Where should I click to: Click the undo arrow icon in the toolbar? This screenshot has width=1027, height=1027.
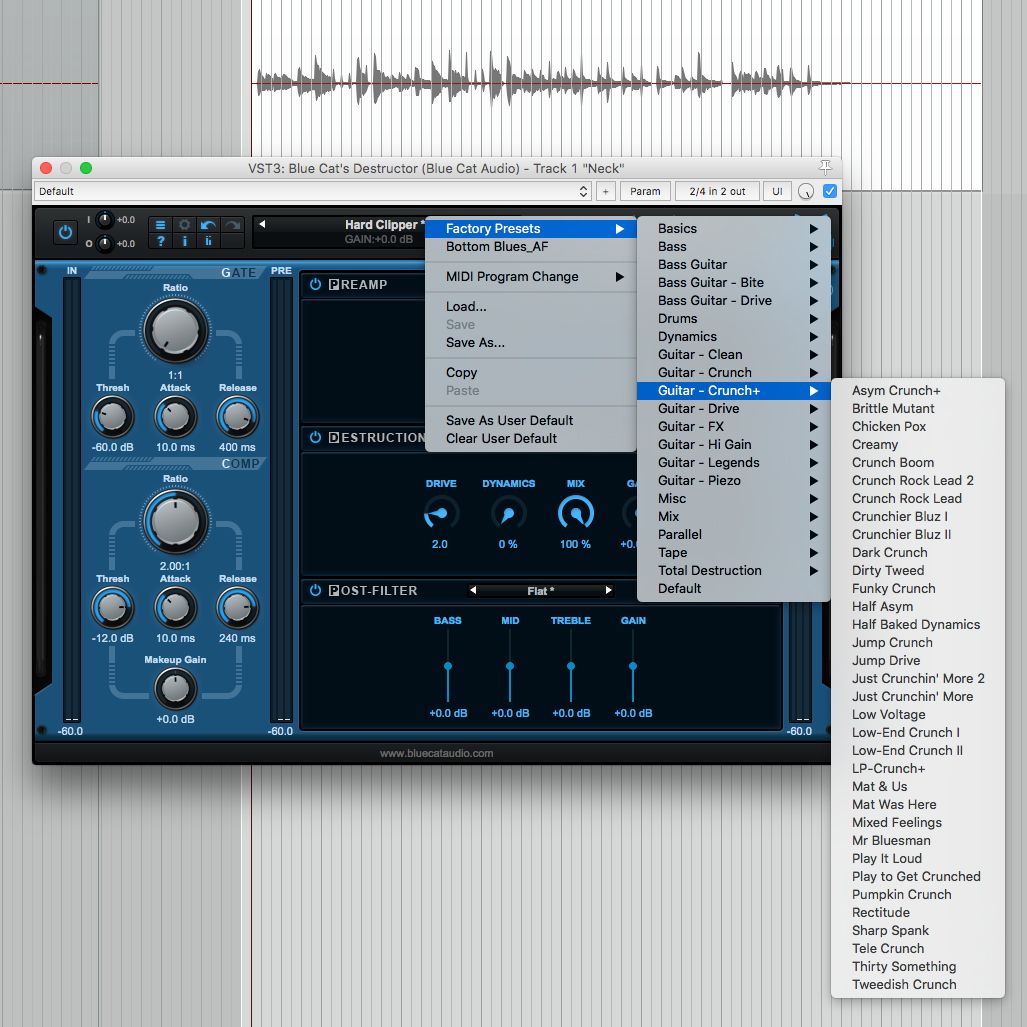[x=208, y=223]
